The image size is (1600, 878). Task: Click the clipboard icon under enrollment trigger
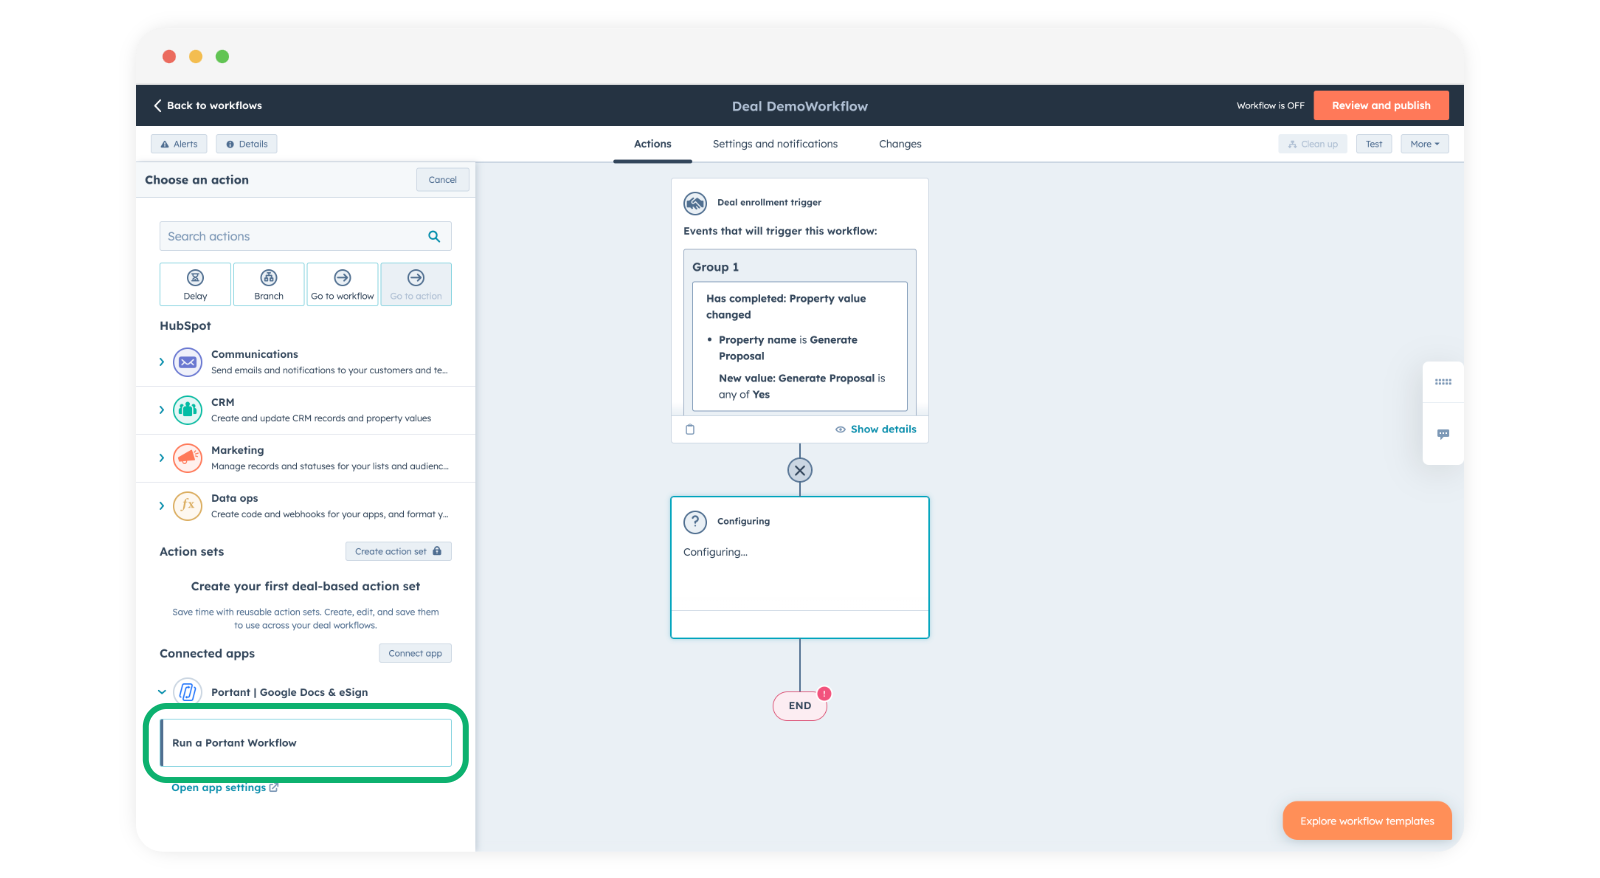690,430
